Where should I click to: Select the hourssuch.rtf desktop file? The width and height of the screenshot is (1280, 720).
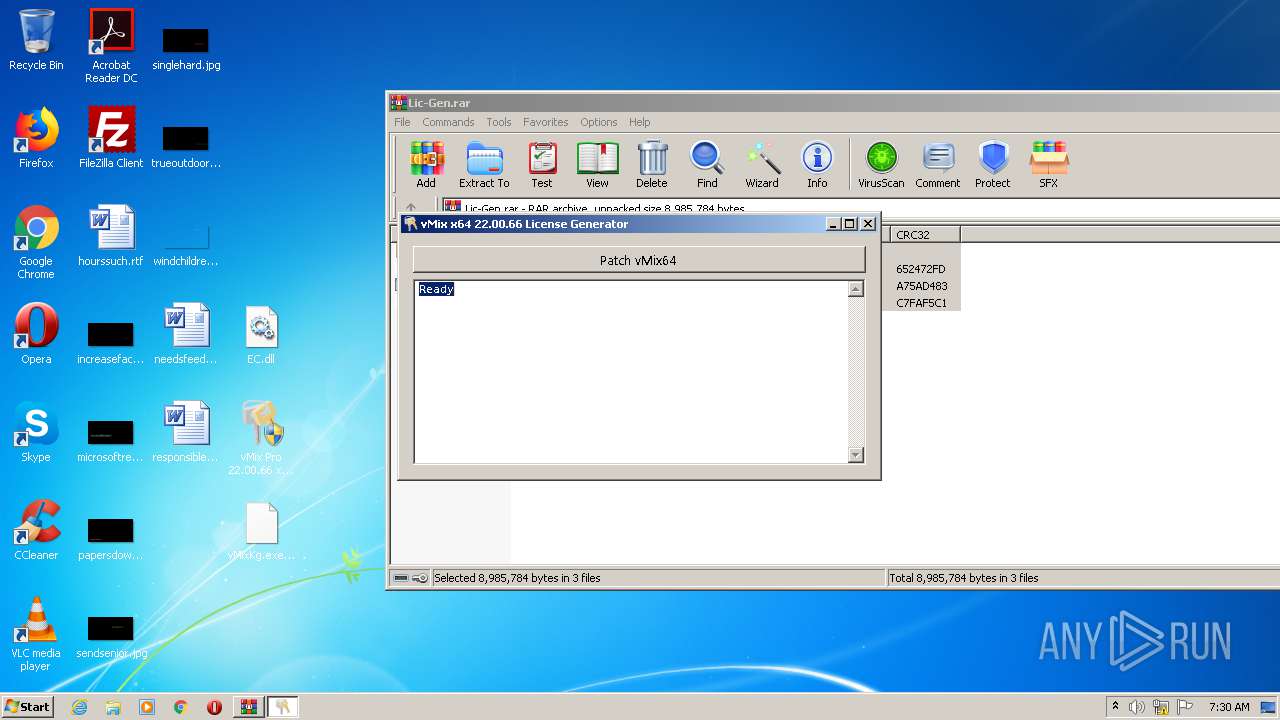pos(111,236)
